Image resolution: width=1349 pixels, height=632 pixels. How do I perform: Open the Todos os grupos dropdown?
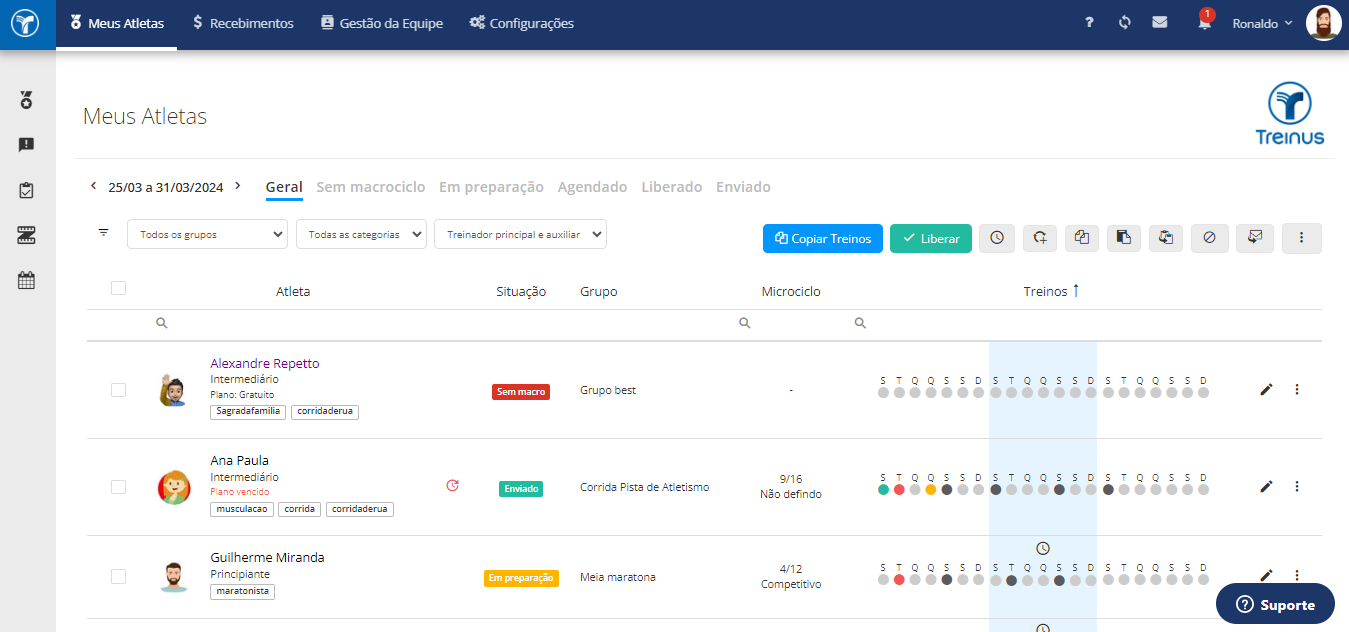click(x=208, y=234)
